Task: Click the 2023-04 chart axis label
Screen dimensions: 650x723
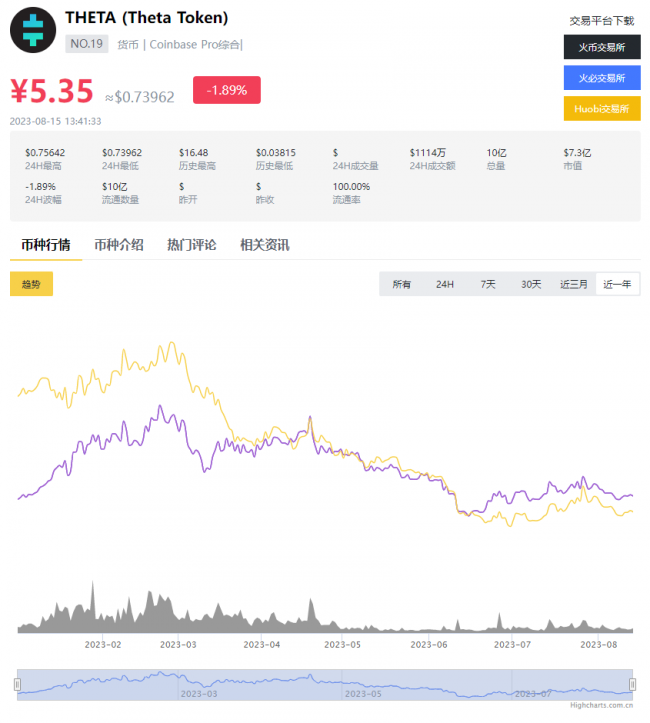Action: point(261,645)
